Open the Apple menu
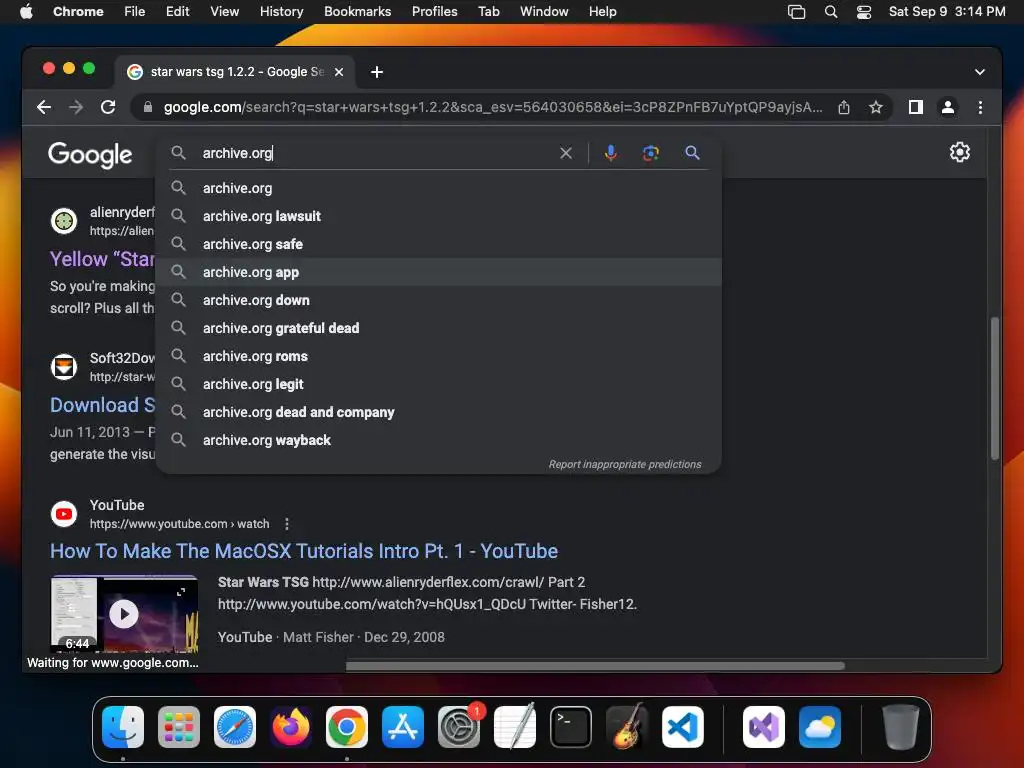Screen dimensions: 1024x768 [26, 12]
